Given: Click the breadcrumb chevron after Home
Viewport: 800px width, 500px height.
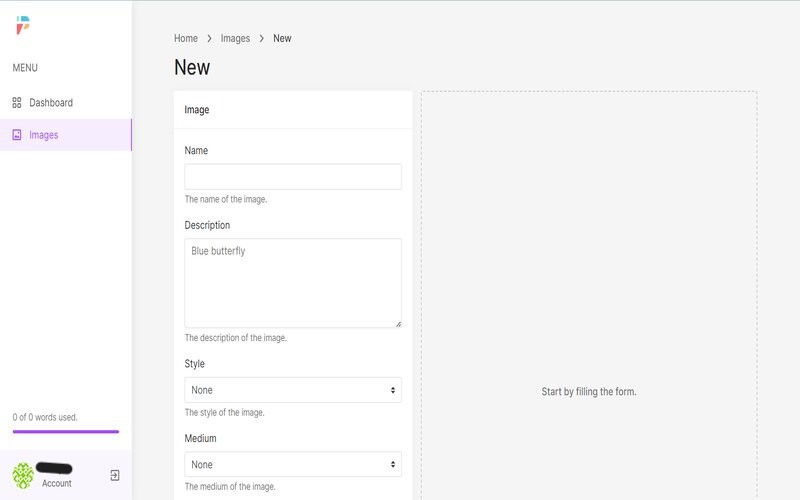Looking at the screenshot, I should pyautogui.click(x=209, y=38).
